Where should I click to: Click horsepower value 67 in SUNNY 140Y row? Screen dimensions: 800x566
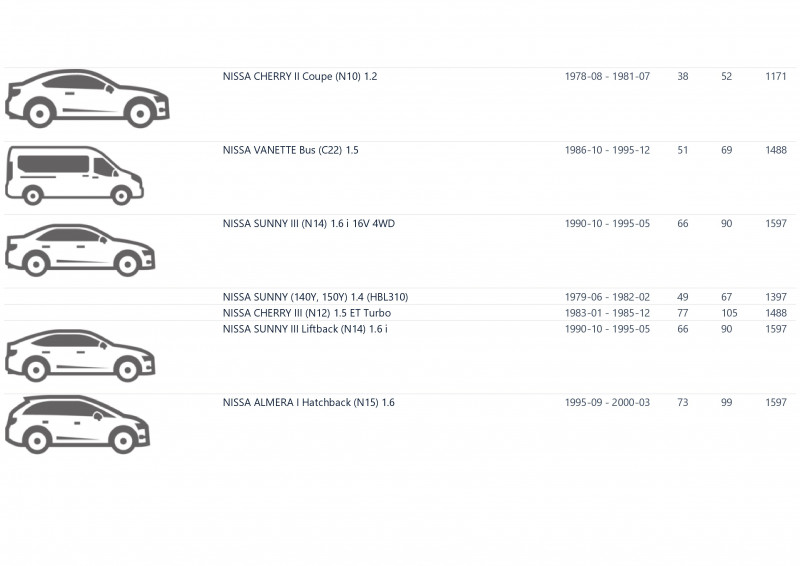[727, 297]
